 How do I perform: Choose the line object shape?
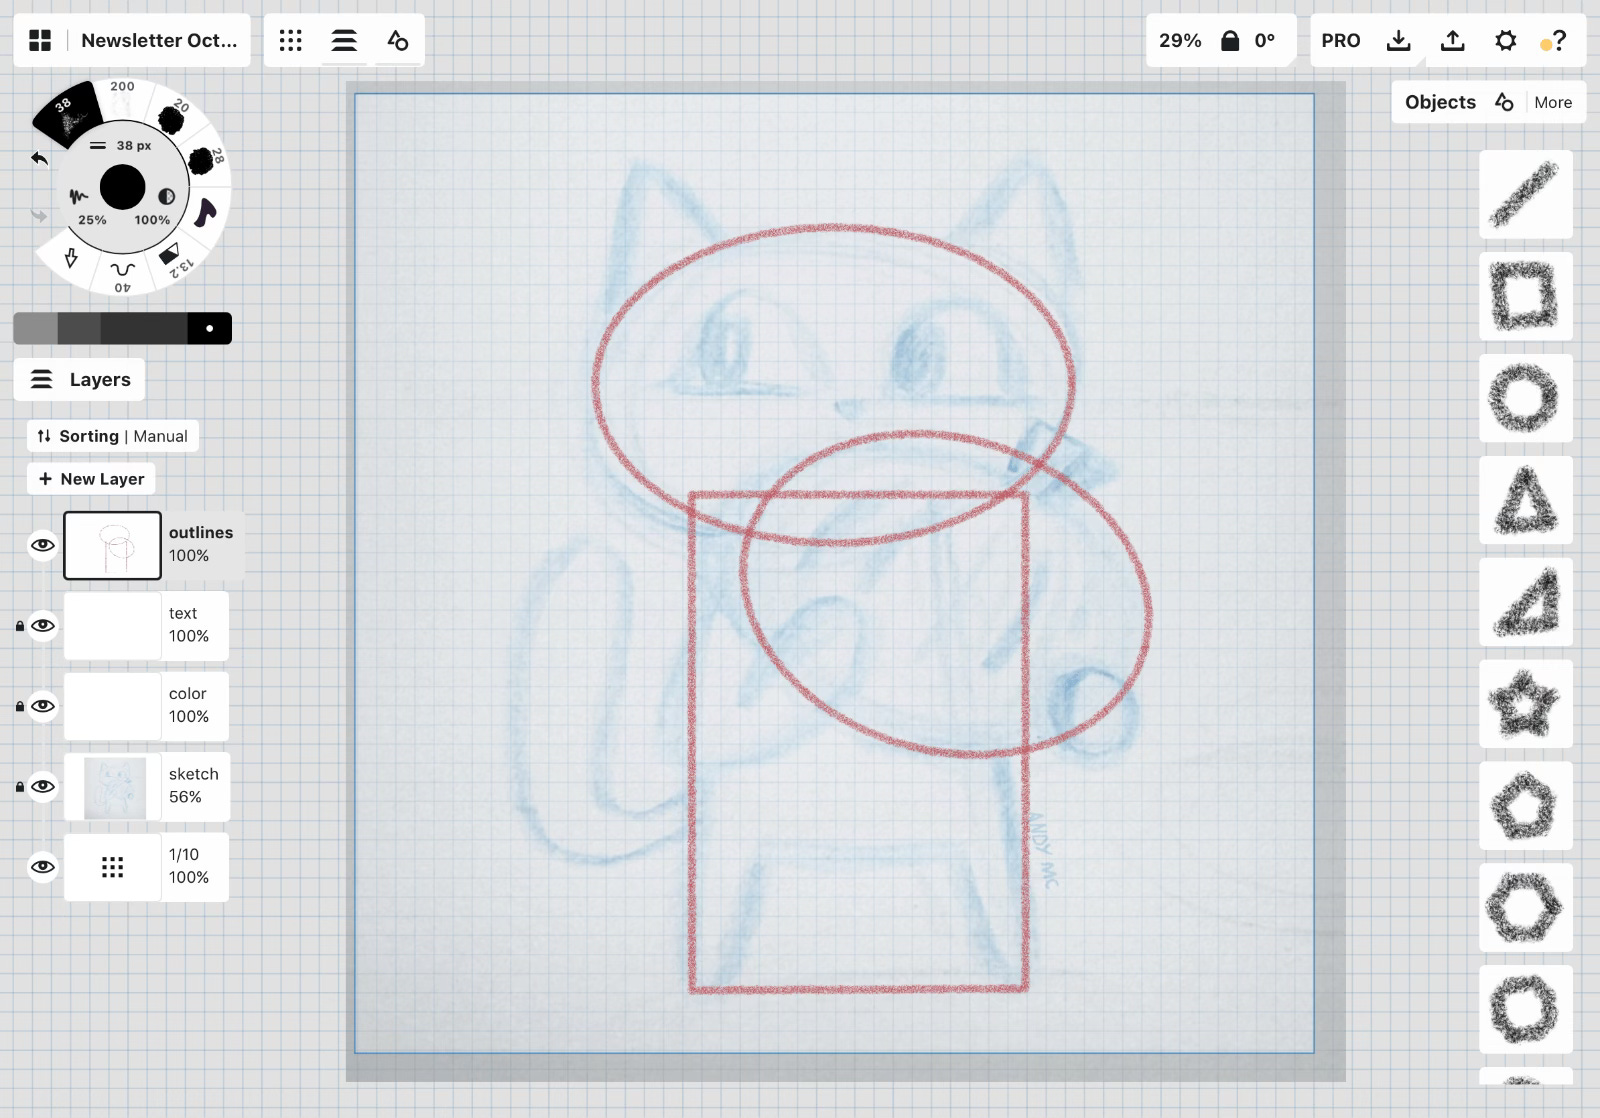[x=1525, y=195]
